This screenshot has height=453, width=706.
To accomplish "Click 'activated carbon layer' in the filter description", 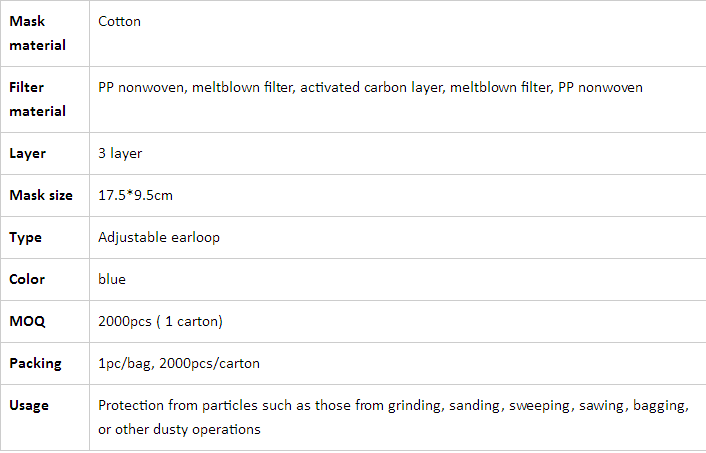I will pyautogui.click(x=373, y=87).
